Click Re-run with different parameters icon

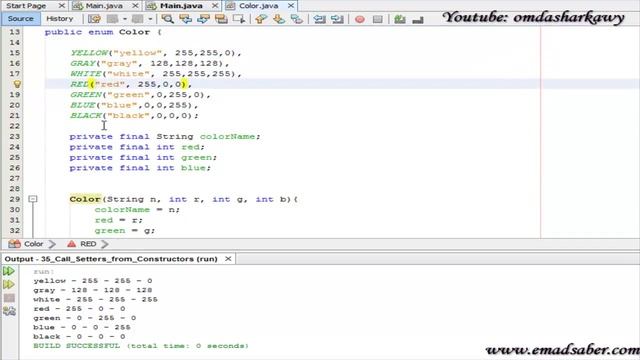click(9, 284)
